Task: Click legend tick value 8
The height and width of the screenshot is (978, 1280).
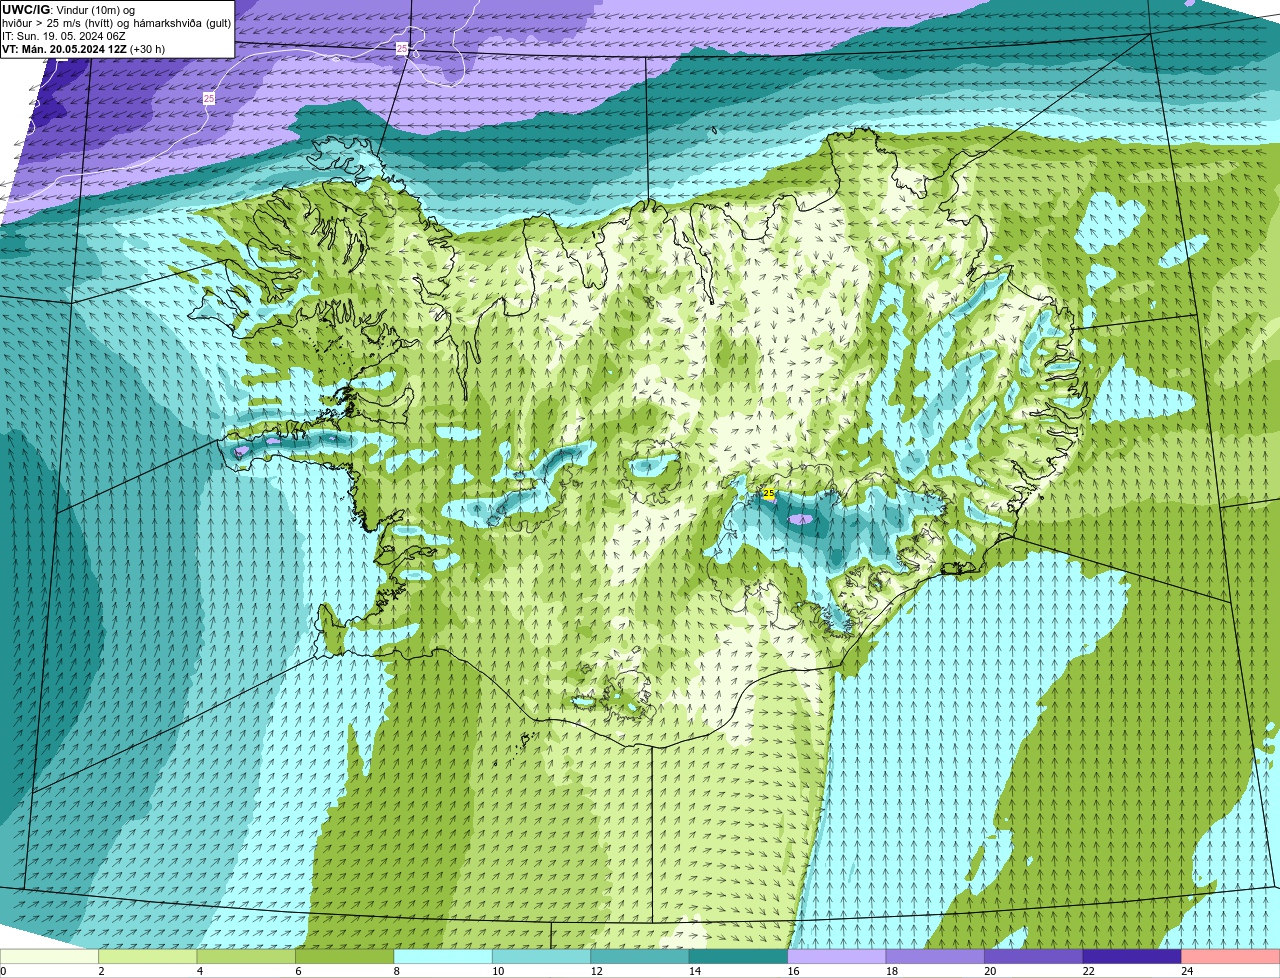Action: tap(396, 971)
